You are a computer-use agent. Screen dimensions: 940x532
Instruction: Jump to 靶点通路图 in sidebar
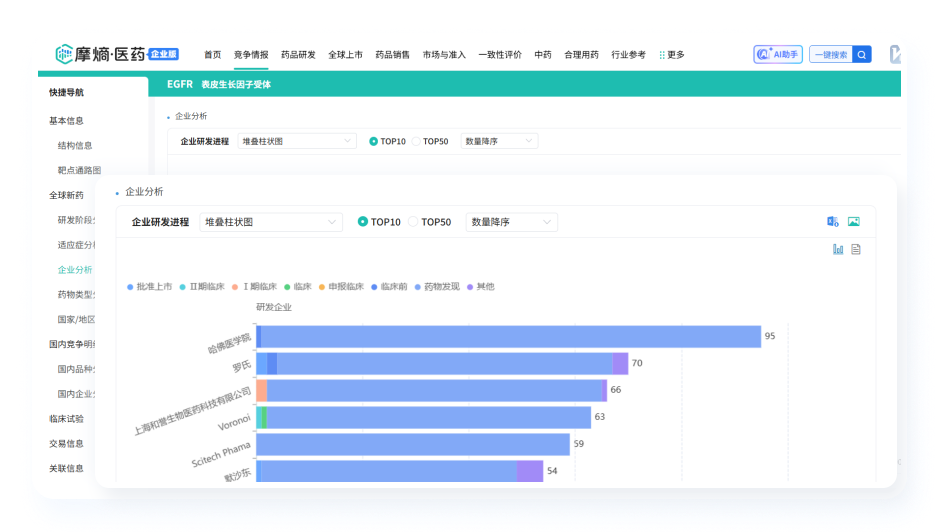pos(79,170)
